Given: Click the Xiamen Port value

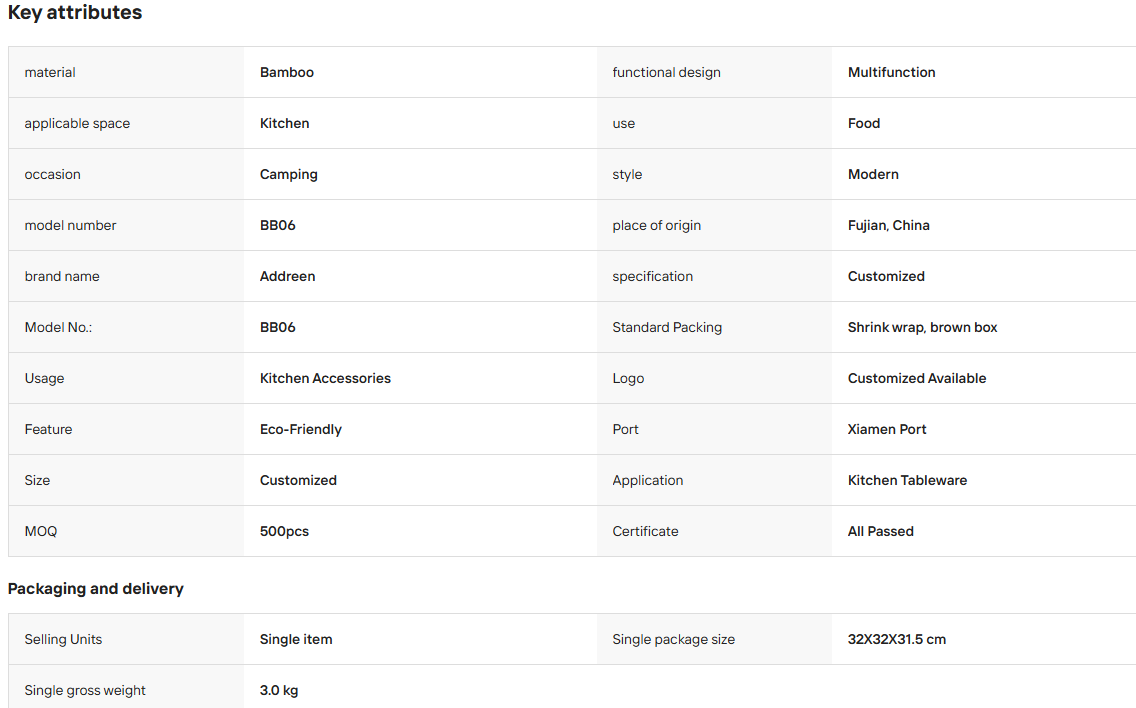Looking at the screenshot, I should 887,429.
